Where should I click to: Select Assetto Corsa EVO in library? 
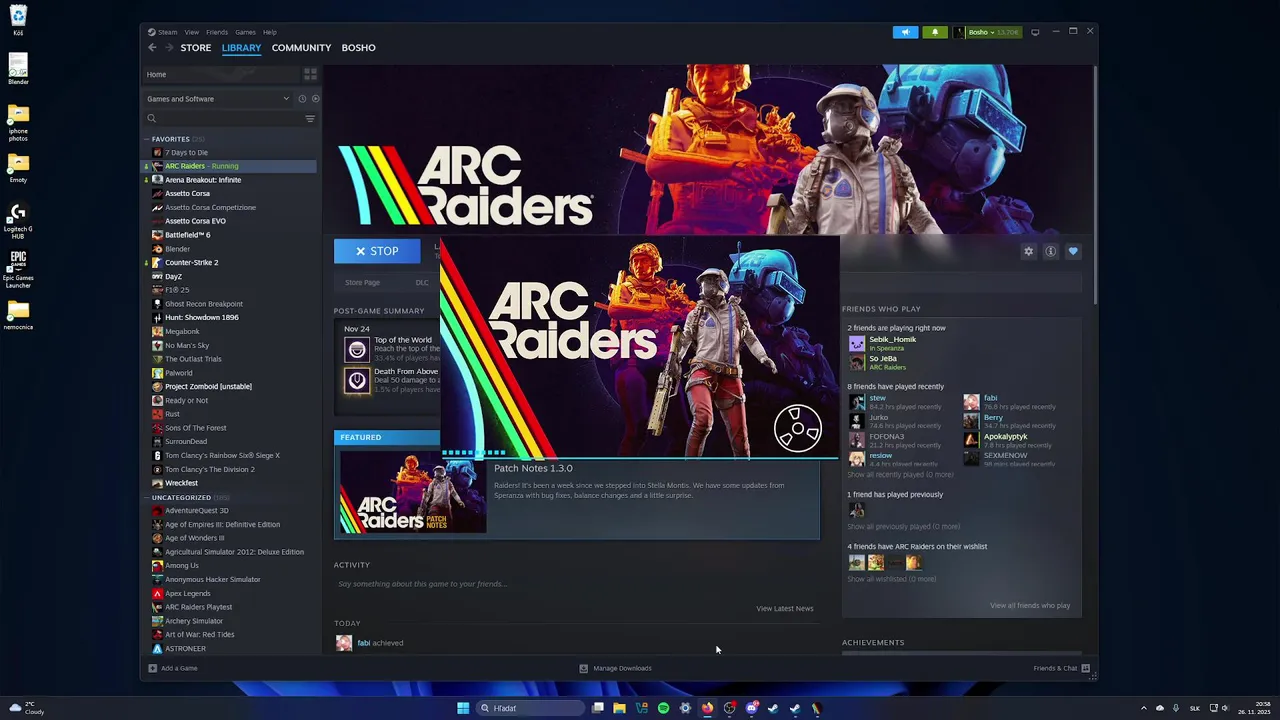click(195, 221)
